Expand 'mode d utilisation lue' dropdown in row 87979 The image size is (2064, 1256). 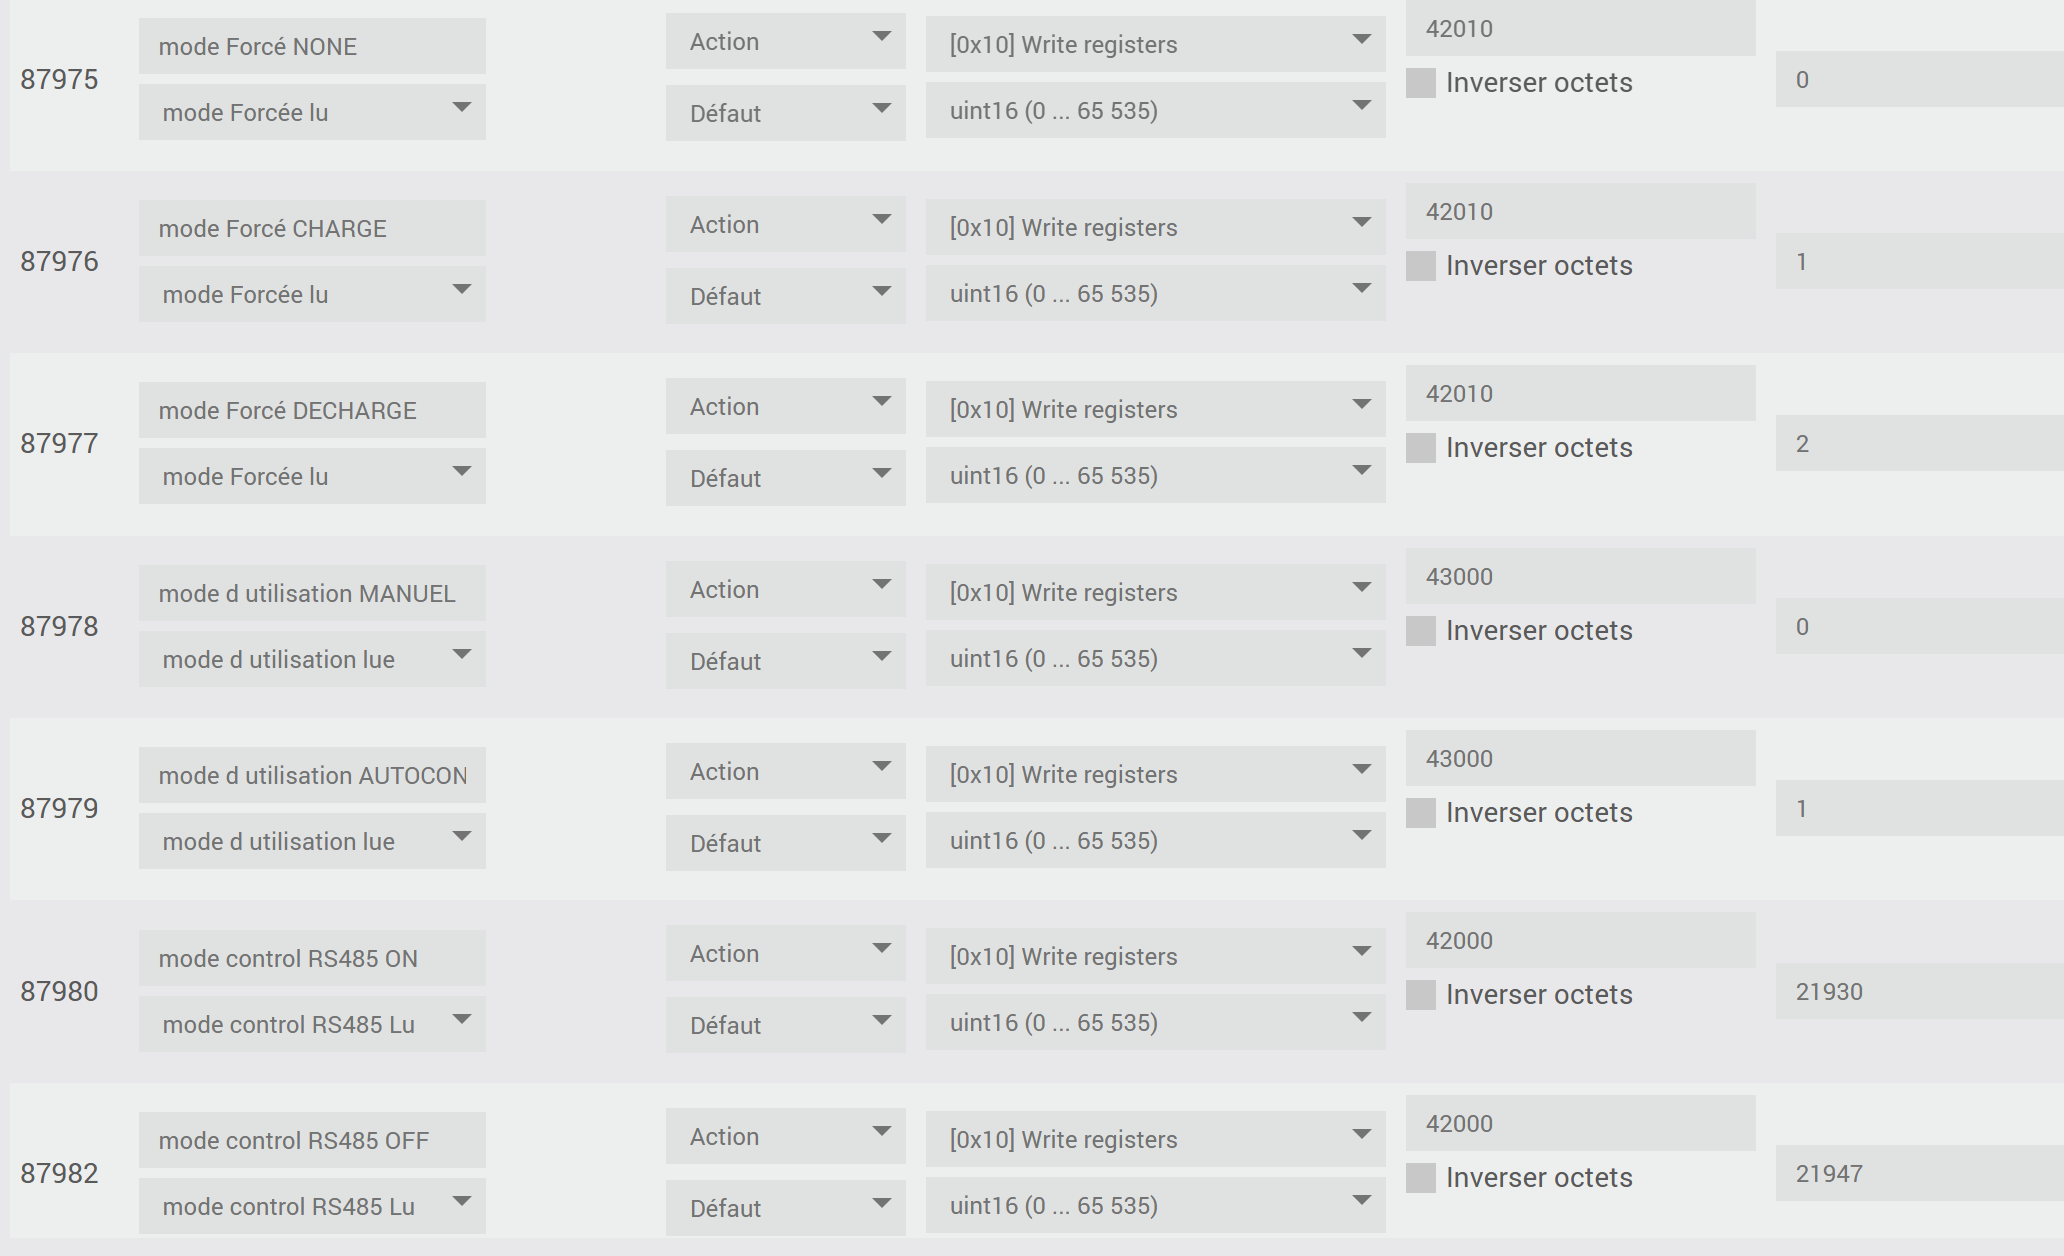tap(312, 842)
